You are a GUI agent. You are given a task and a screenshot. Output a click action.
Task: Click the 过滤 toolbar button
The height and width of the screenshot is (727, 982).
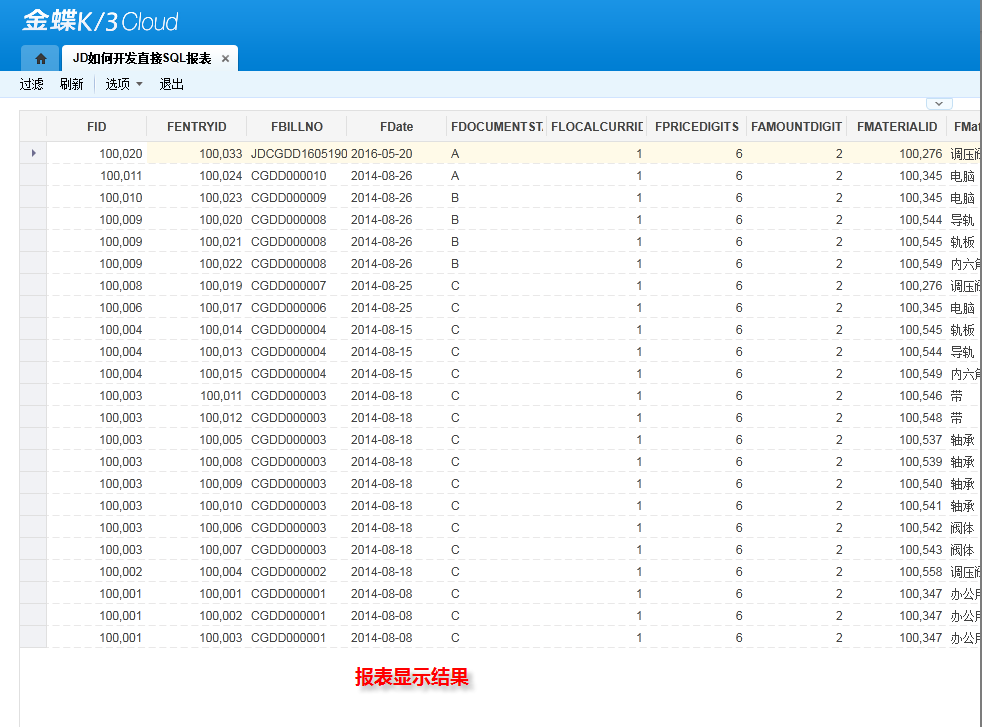click(31, 84)
